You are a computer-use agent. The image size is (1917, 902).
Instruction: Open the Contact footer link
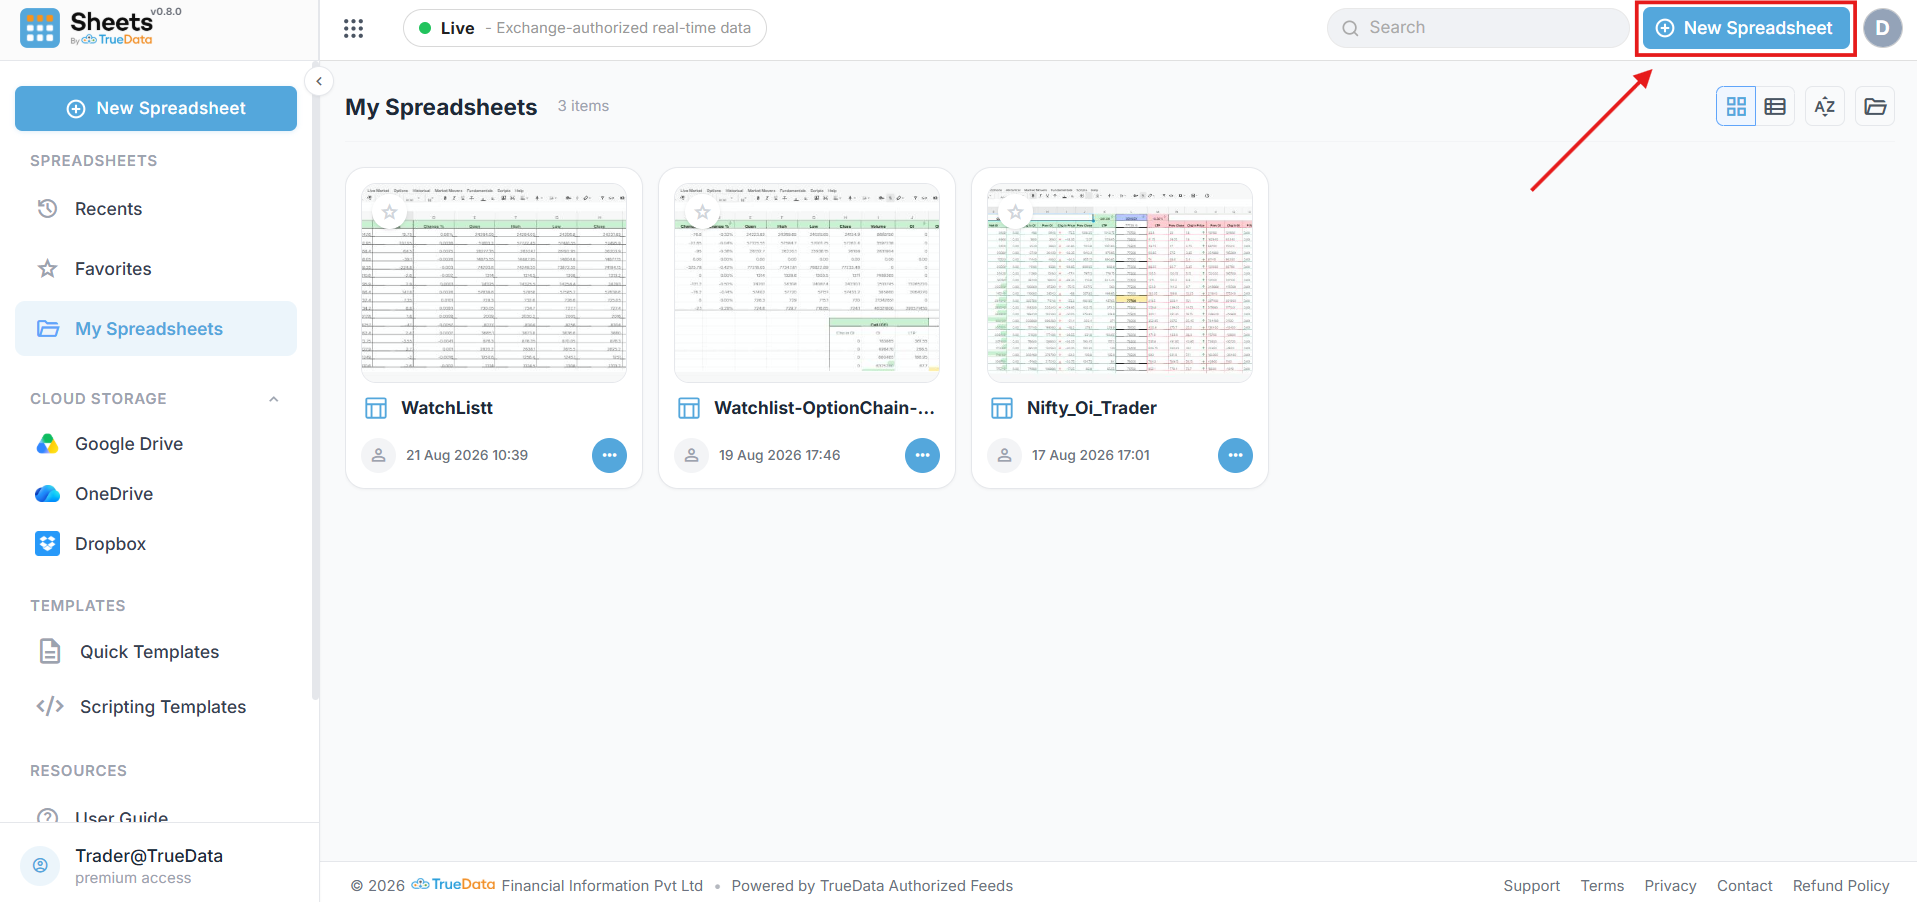(x=1744, y=886)
